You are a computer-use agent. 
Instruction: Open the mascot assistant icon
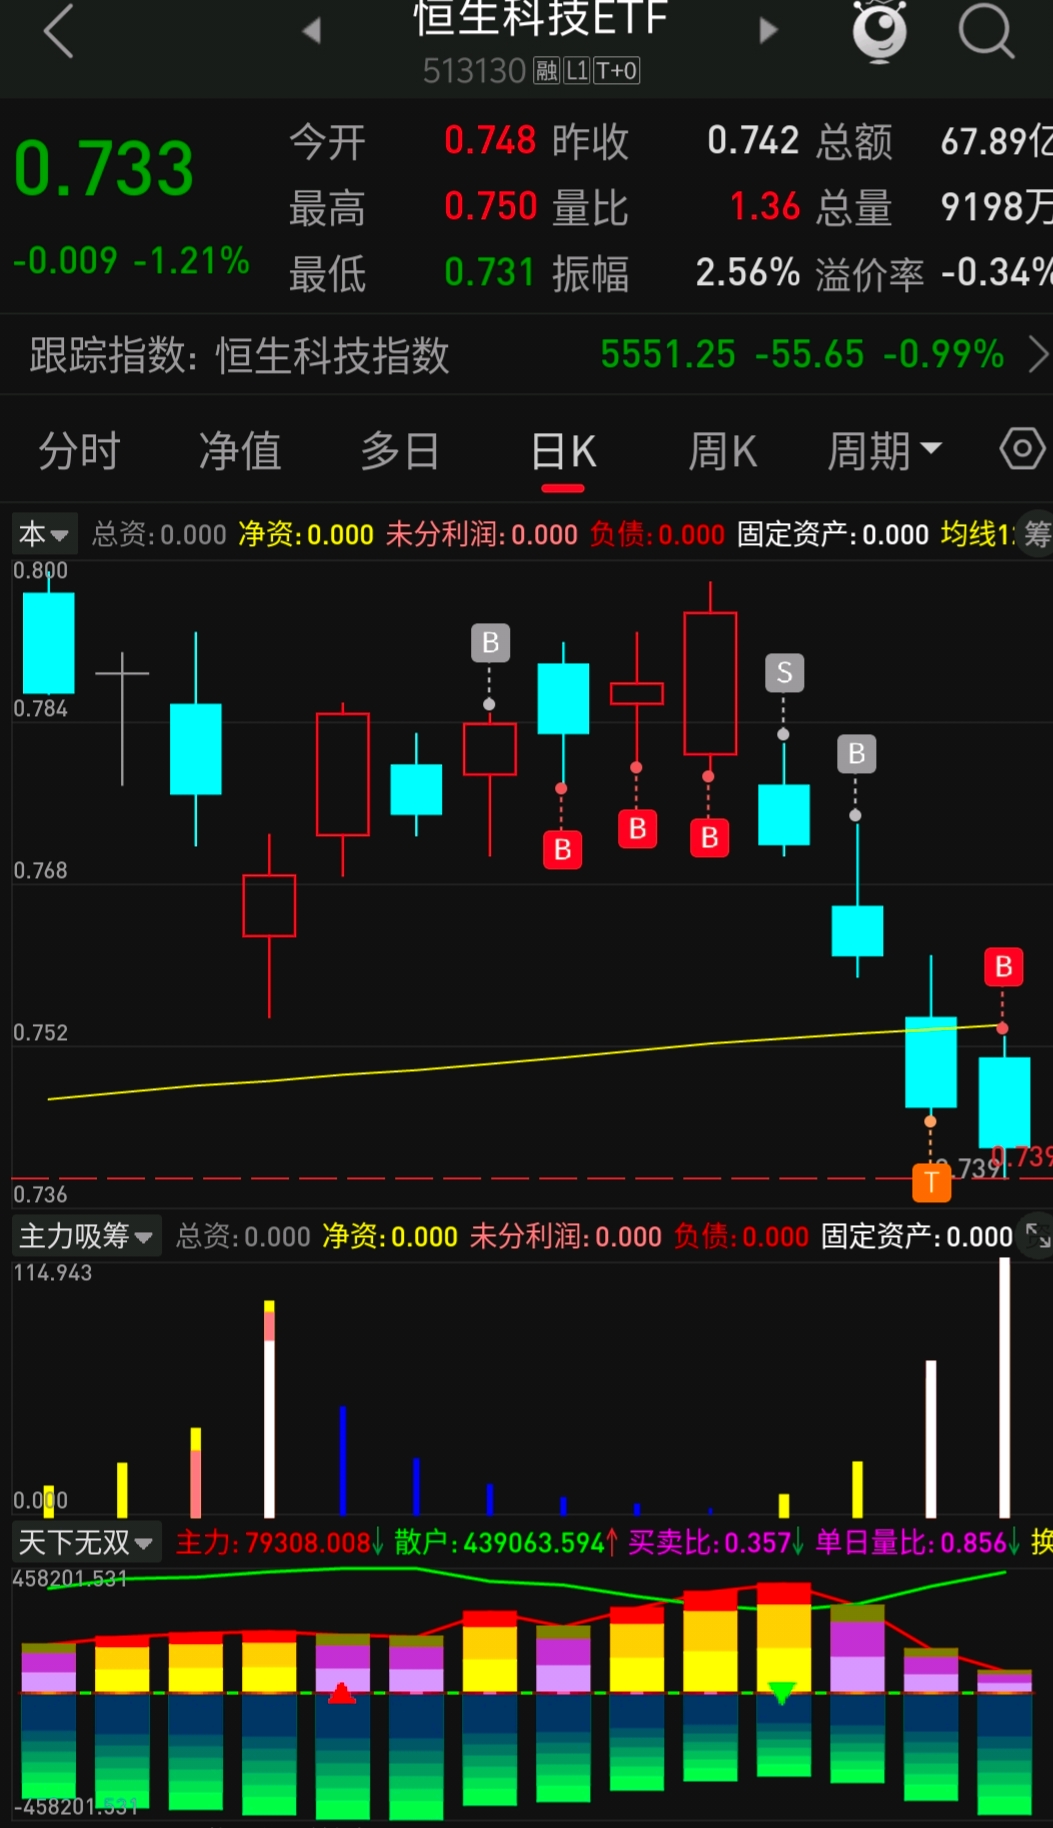click(879, 31)
